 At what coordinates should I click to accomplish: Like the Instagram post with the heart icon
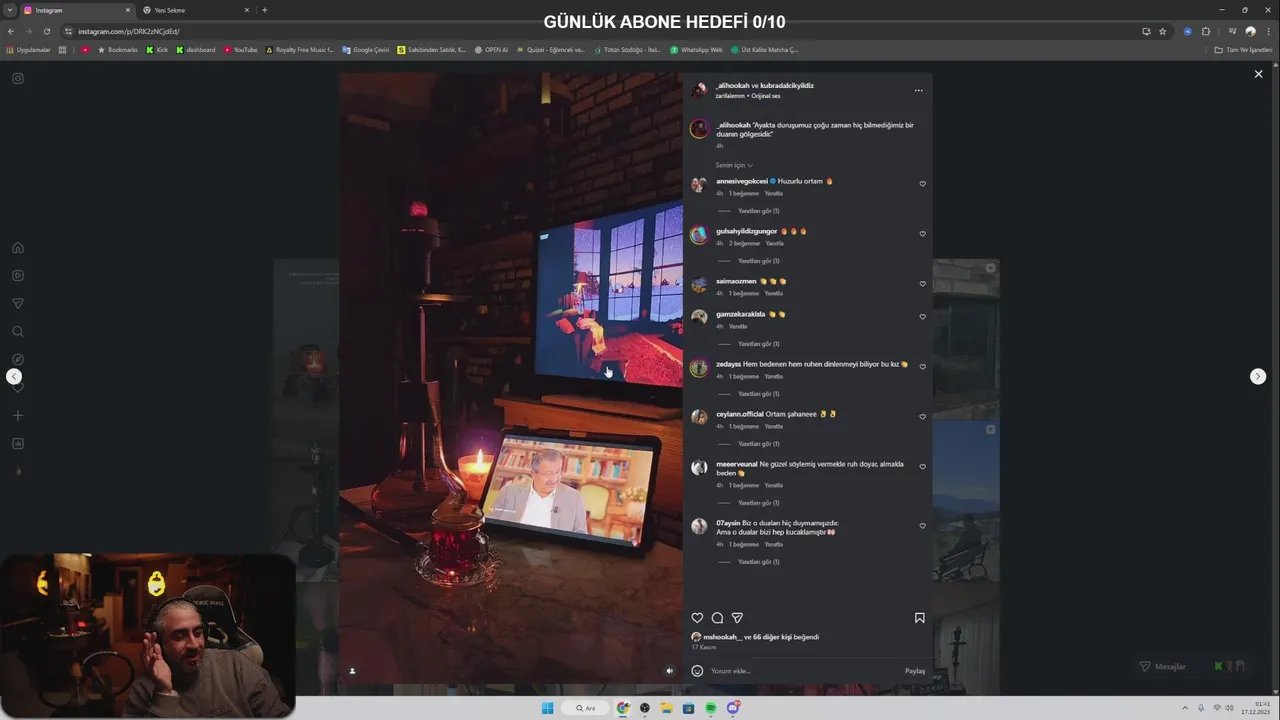tap(697, 618)
